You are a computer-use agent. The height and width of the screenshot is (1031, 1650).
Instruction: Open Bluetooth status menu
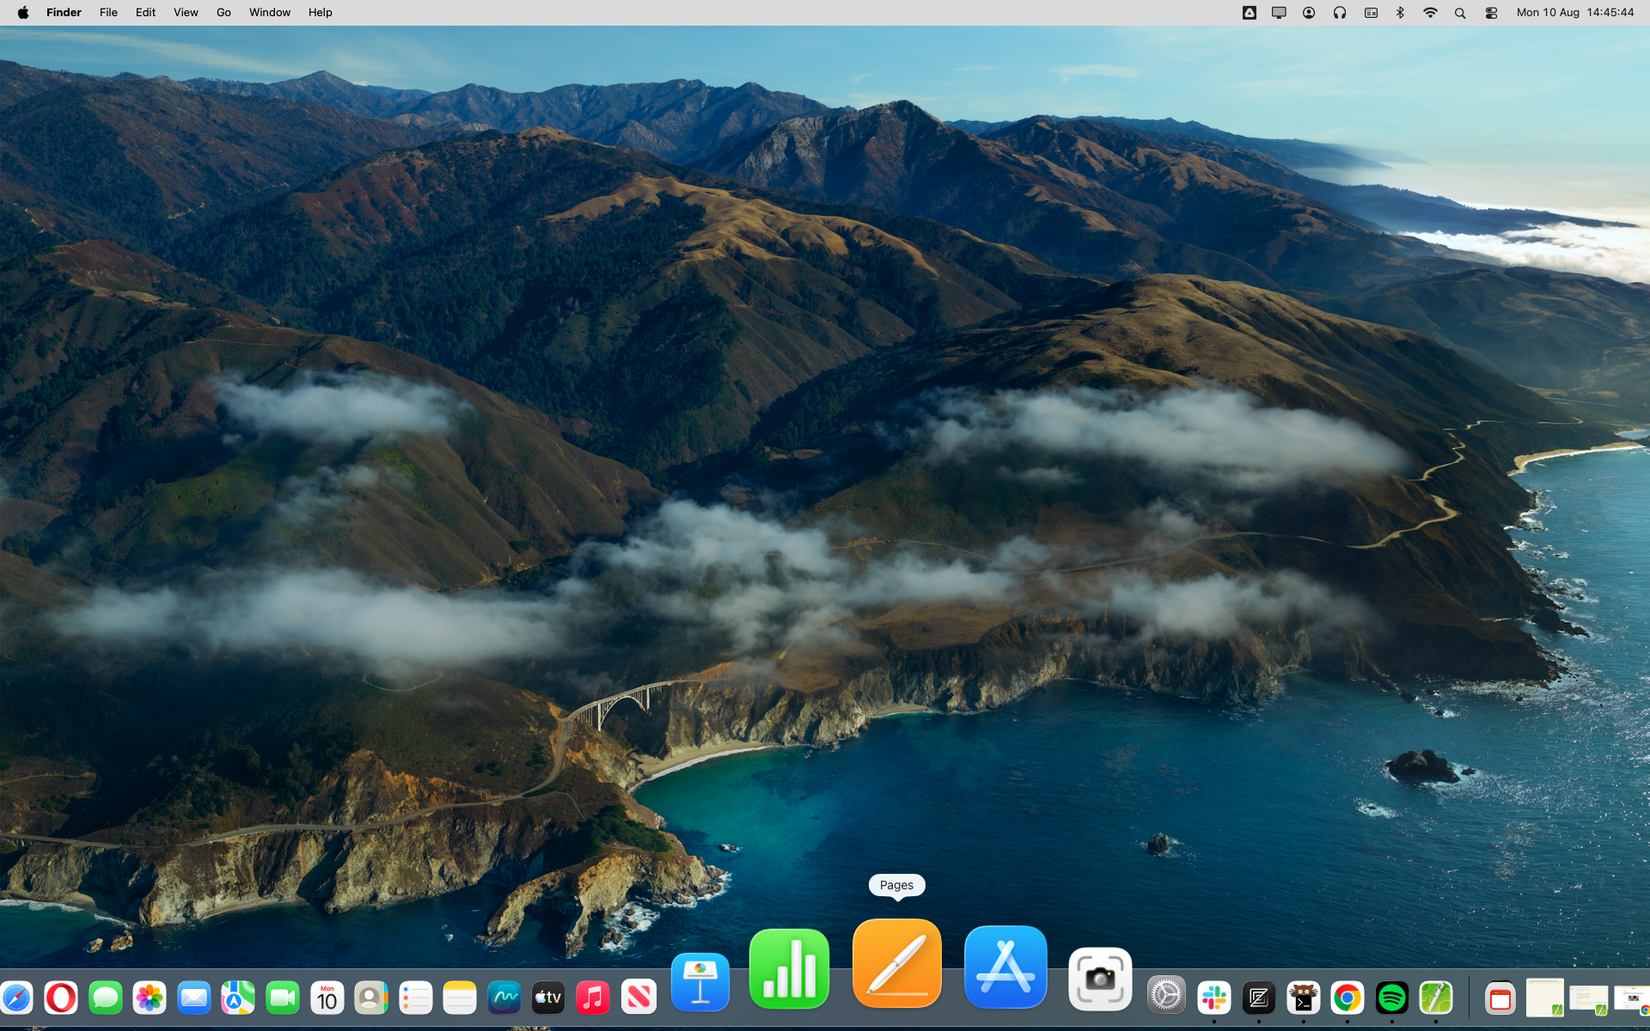click(1400, 13)
